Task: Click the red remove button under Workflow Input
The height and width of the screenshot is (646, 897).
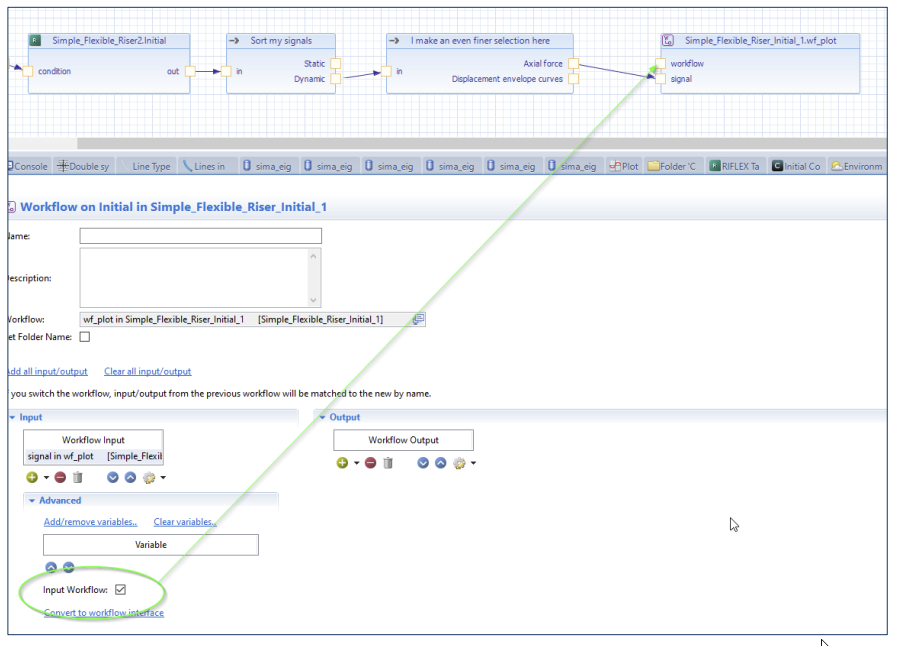Action: (61, 477)
